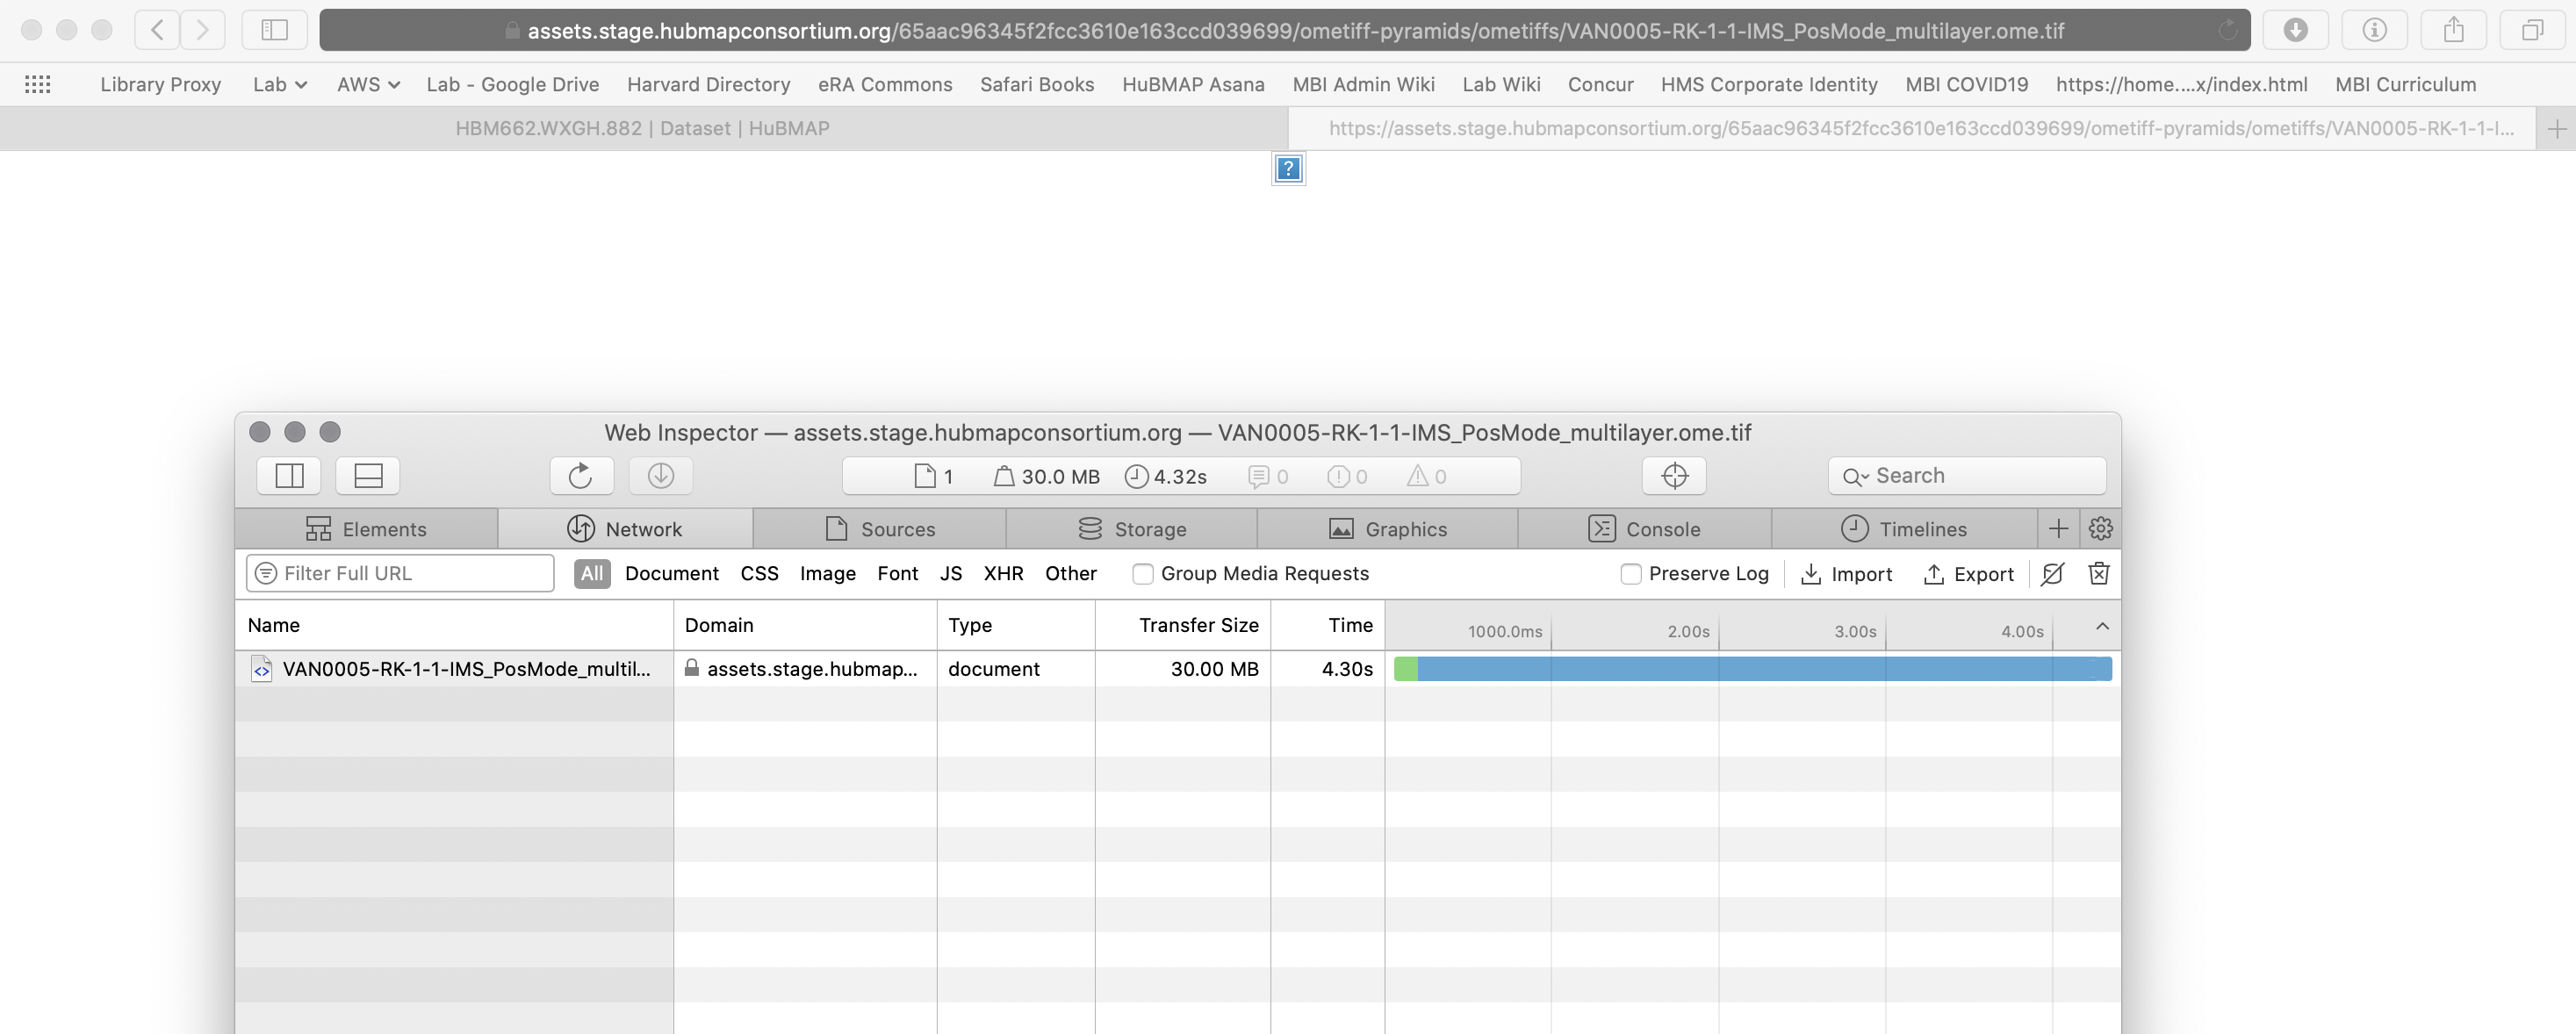This screenshot has height=1034, width=2576.
Task: Clear network items using the trash icon
Action: pyautogui.click(x=2098, y=573)
